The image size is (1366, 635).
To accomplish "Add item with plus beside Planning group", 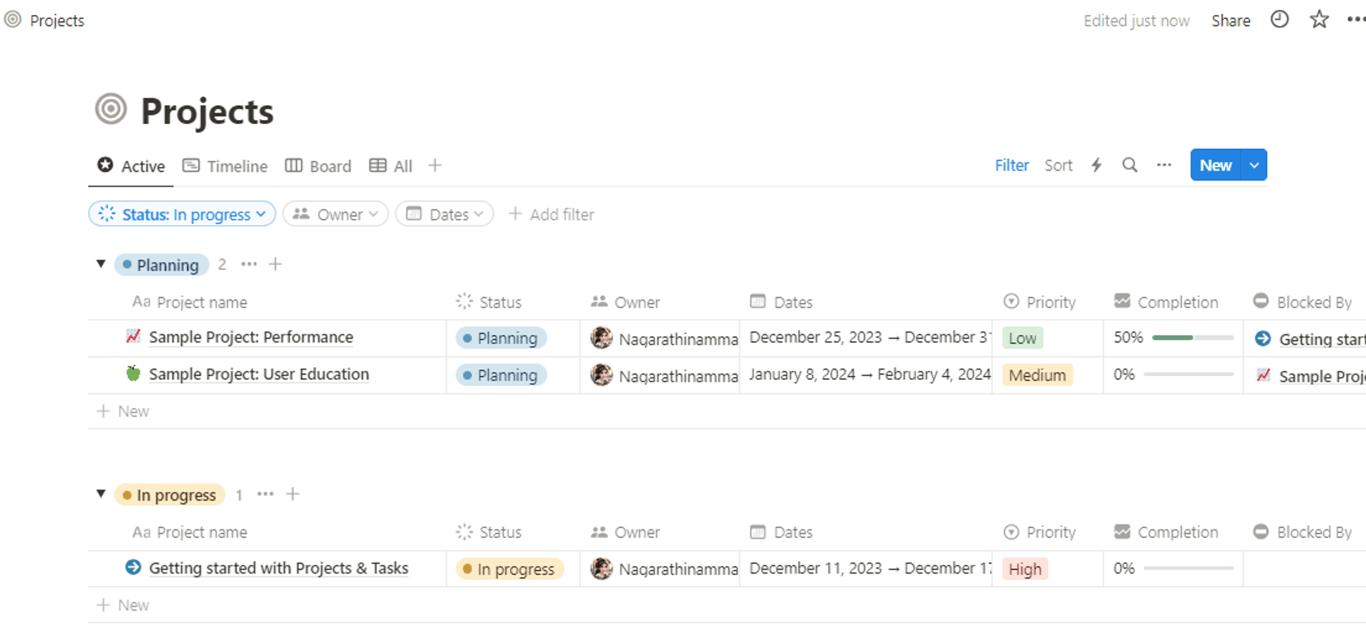I will 276,265.
